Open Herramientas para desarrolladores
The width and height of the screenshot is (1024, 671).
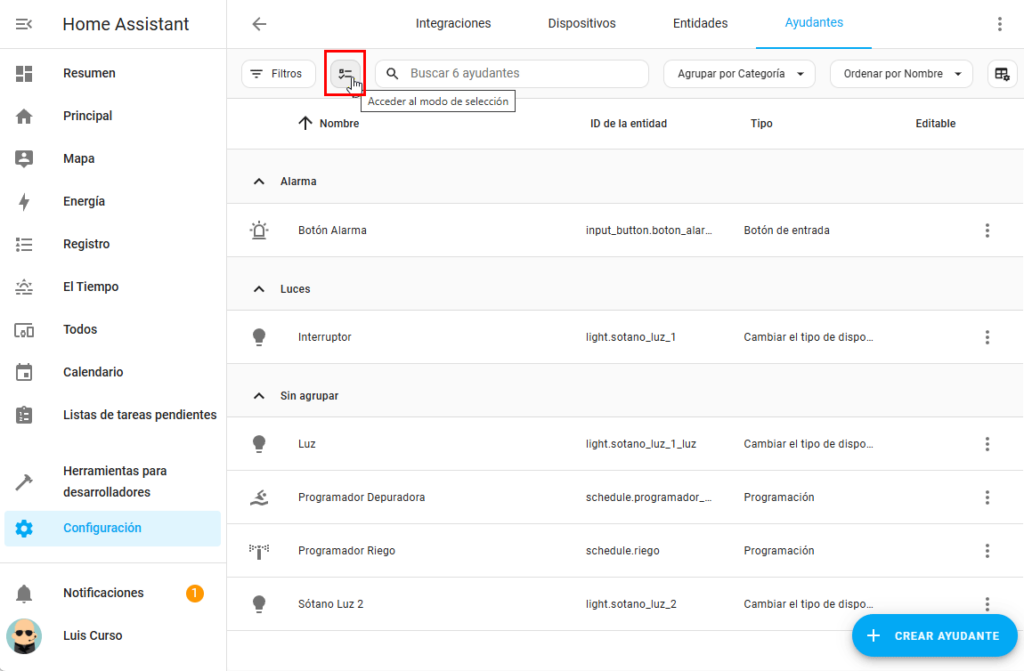114,481
